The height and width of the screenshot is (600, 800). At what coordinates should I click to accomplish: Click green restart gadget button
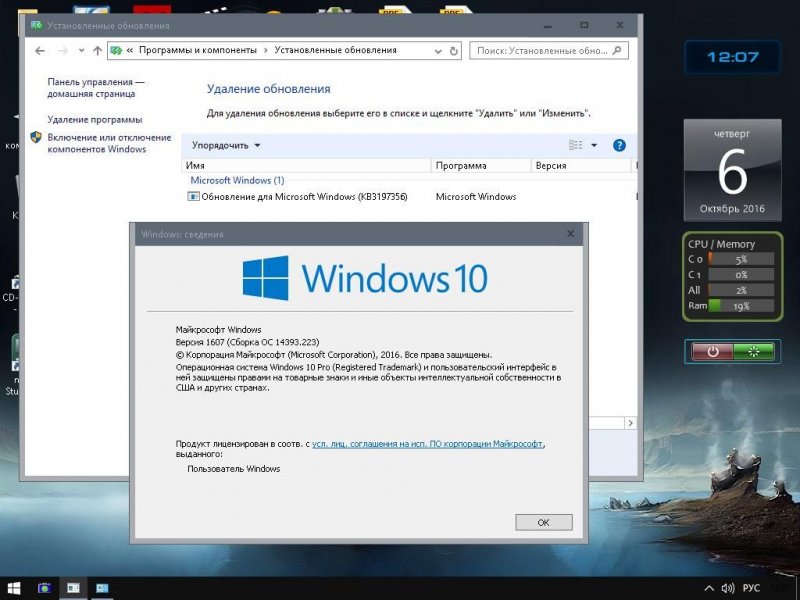pyautogui.click(x=754, y=352)
